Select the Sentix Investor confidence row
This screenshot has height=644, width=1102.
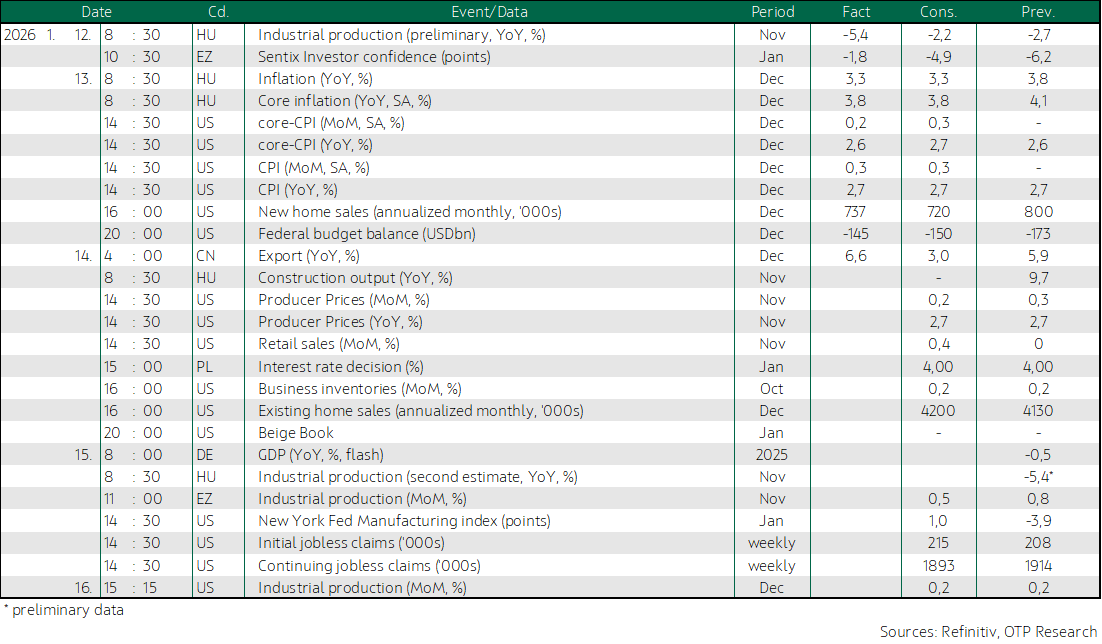coord(550,57)
